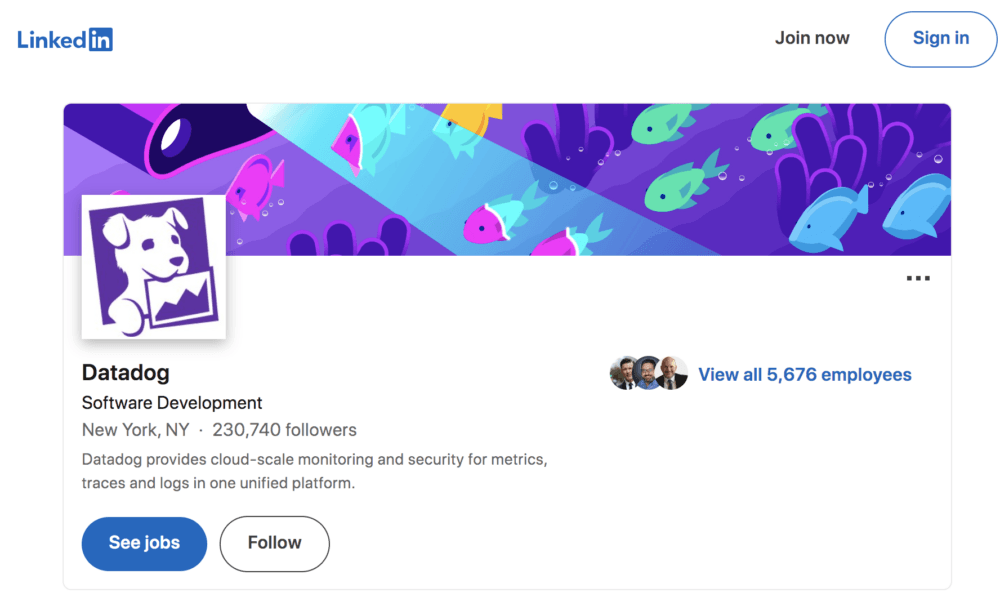1000x597 pixels.
Task: Open the three-dot more options menu
Action: click(917, 279)
